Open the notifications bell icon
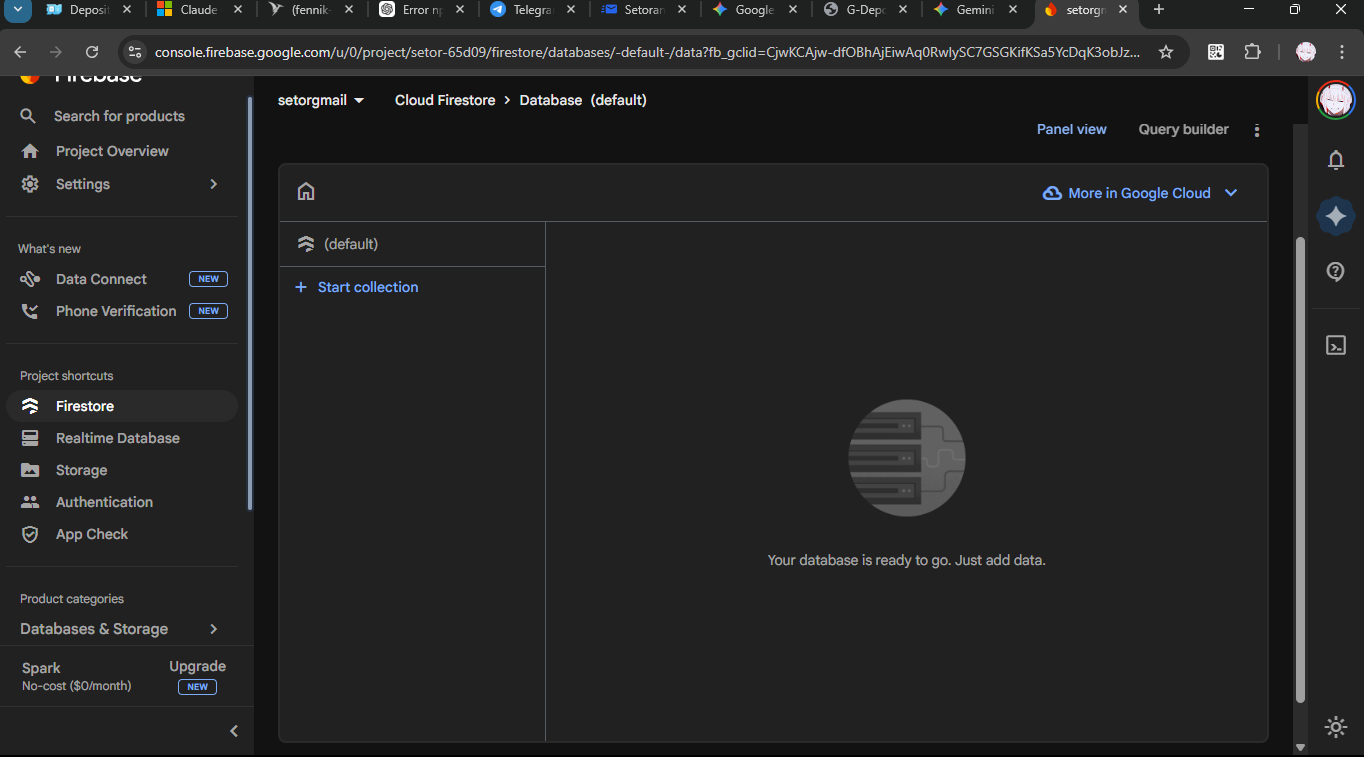This screenshot has width=1364, height=757. click(x=1336, y=160)
